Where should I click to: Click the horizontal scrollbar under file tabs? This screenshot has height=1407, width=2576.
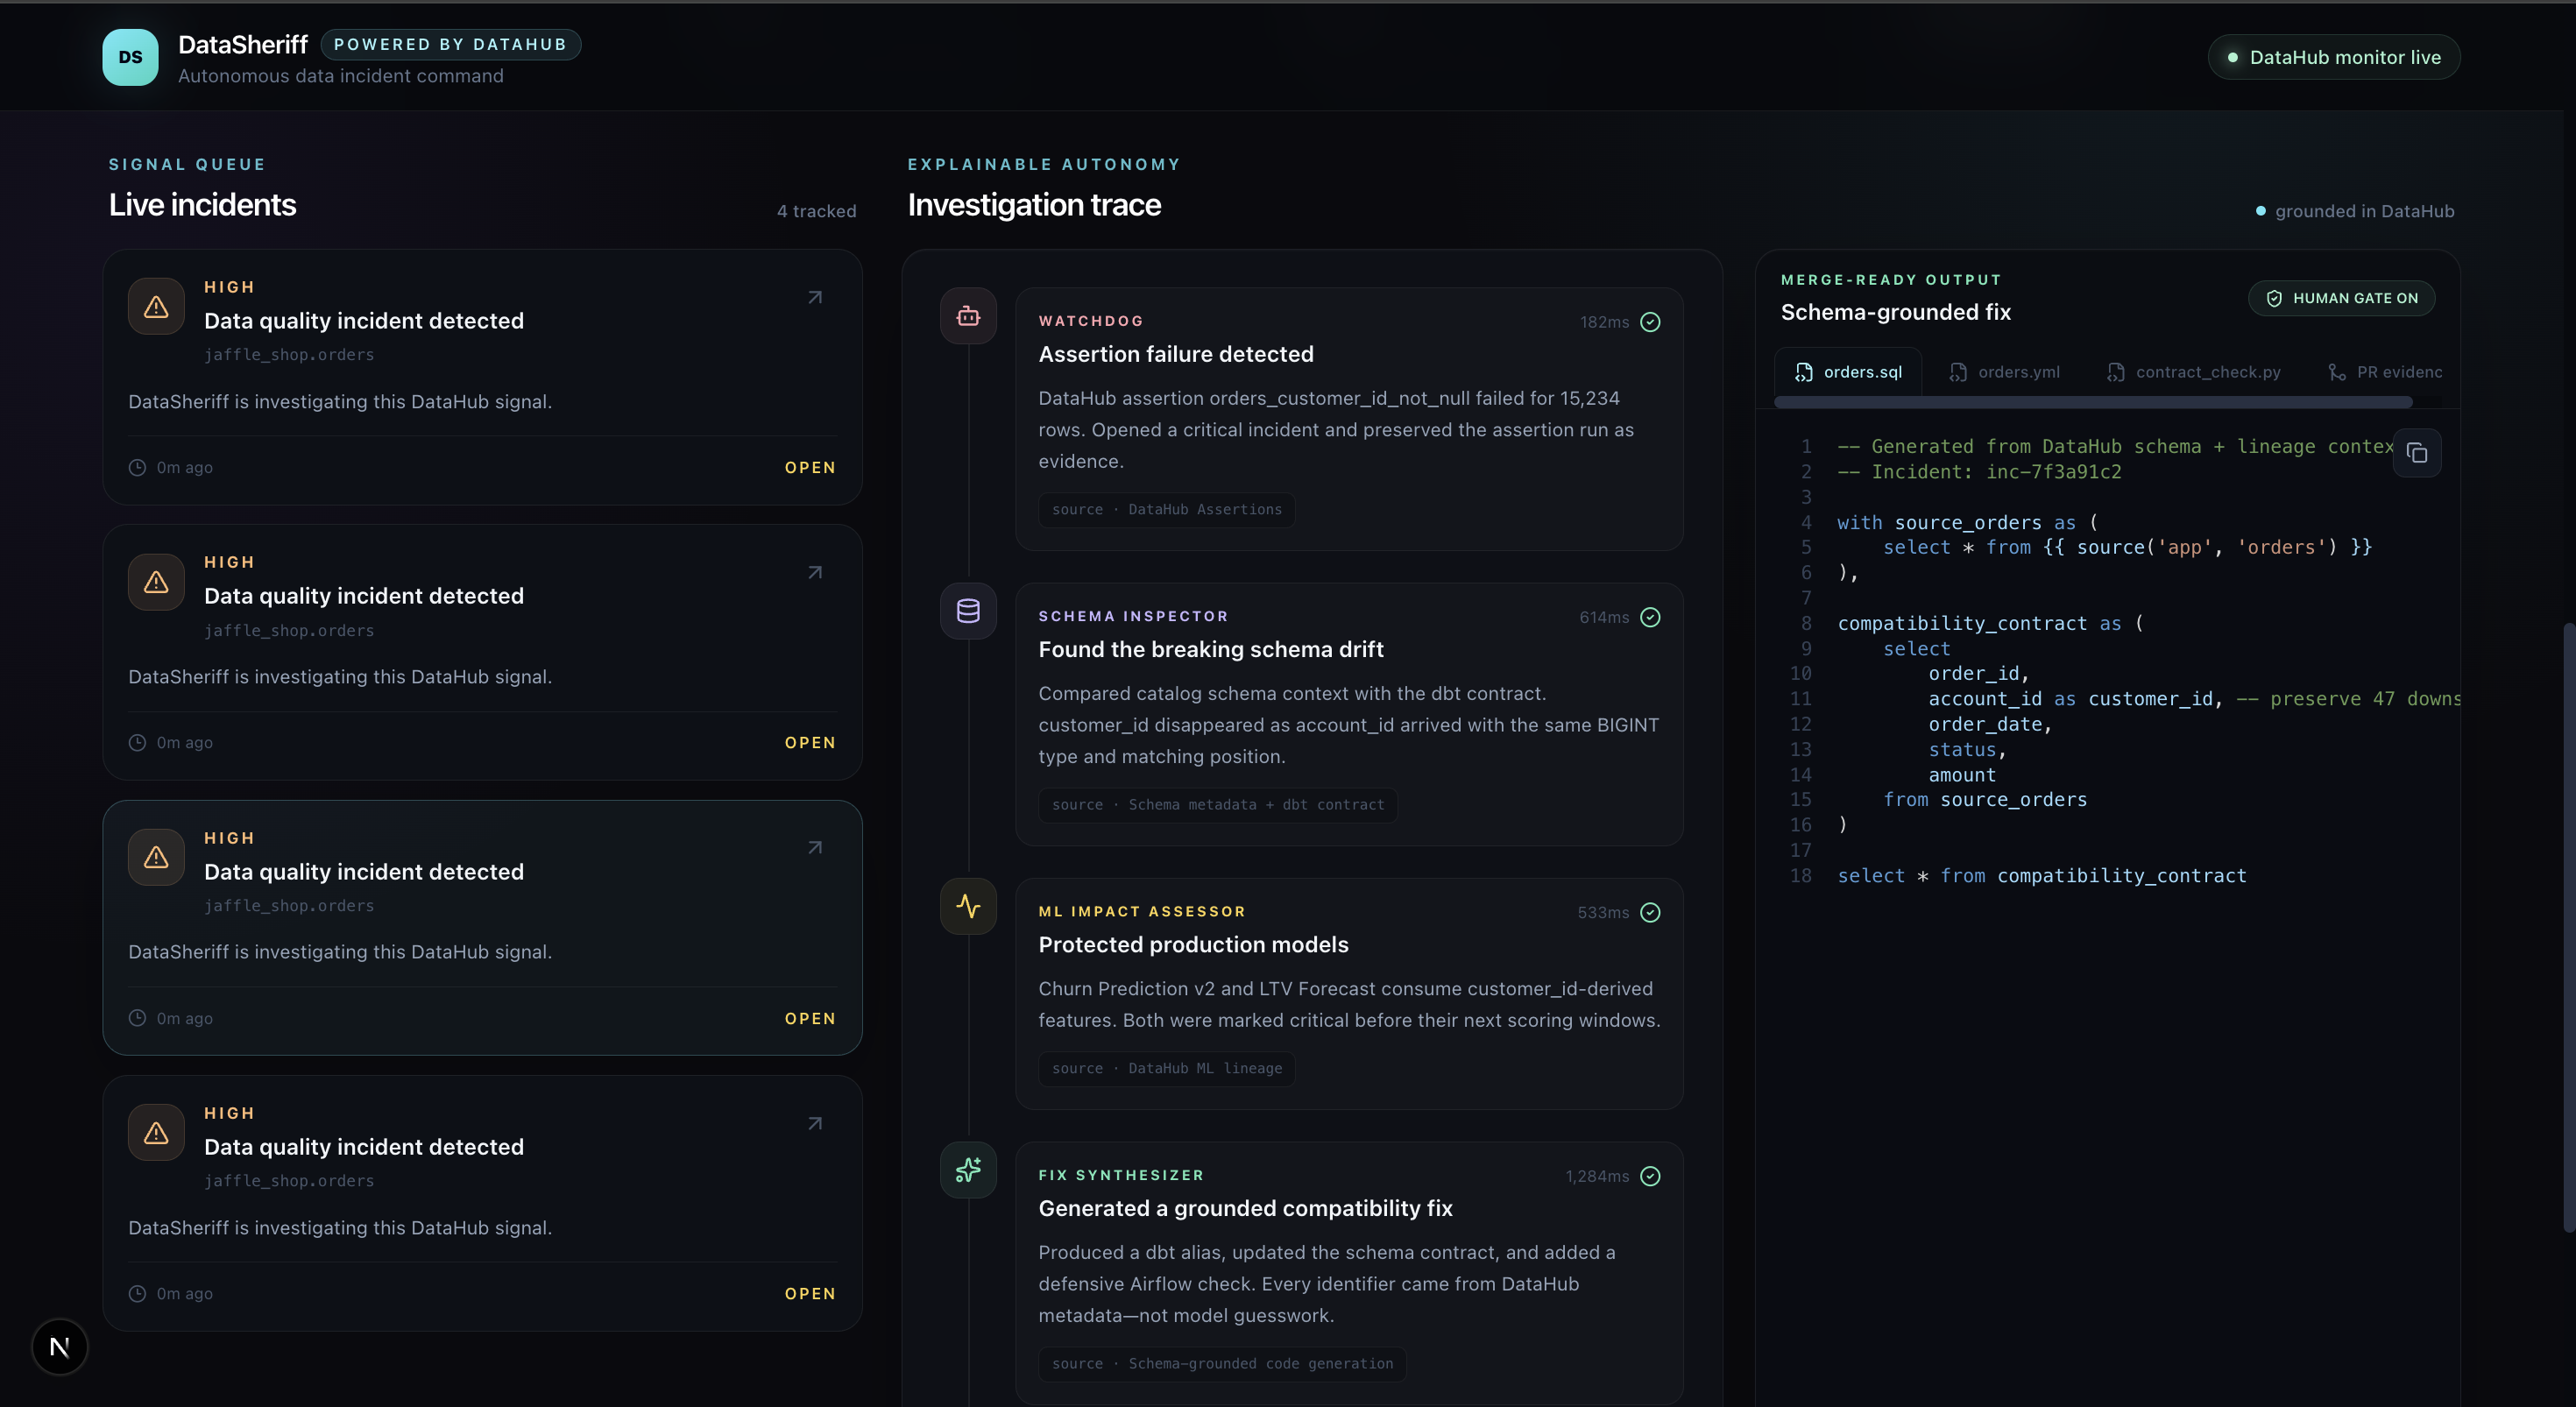[2093, 402]
